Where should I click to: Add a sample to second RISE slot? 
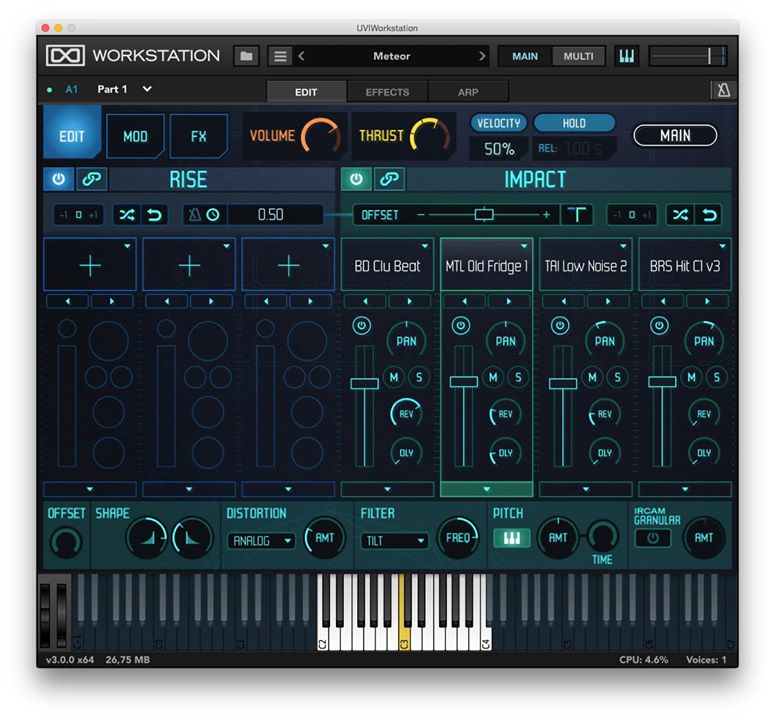pos(189,266)
